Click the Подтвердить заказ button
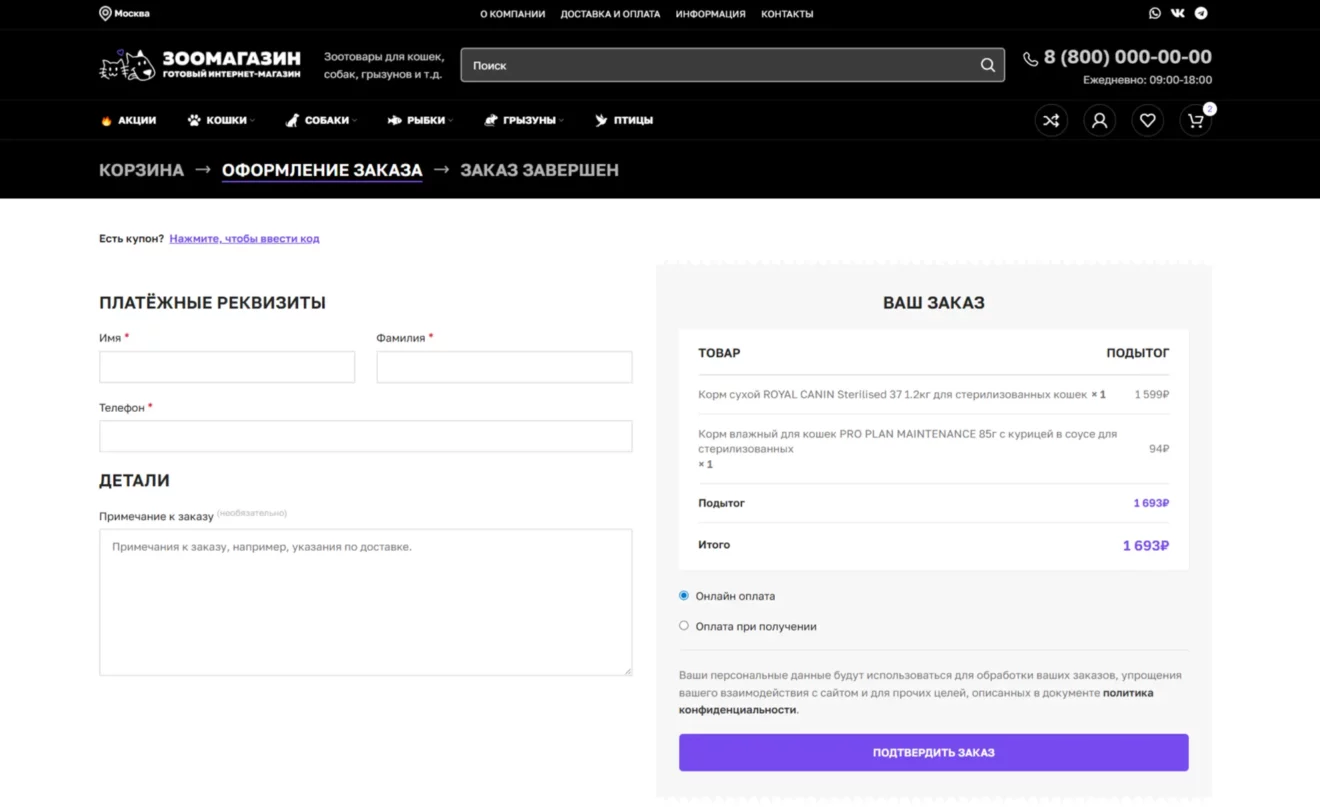 [x=933, y=752]
